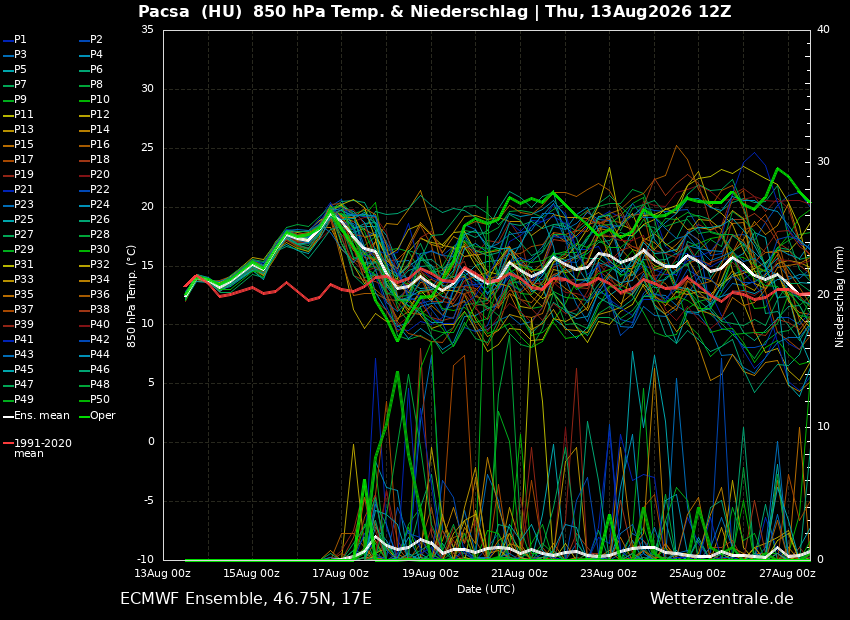Click the '17Aug 00z' date label

point(340,573)
